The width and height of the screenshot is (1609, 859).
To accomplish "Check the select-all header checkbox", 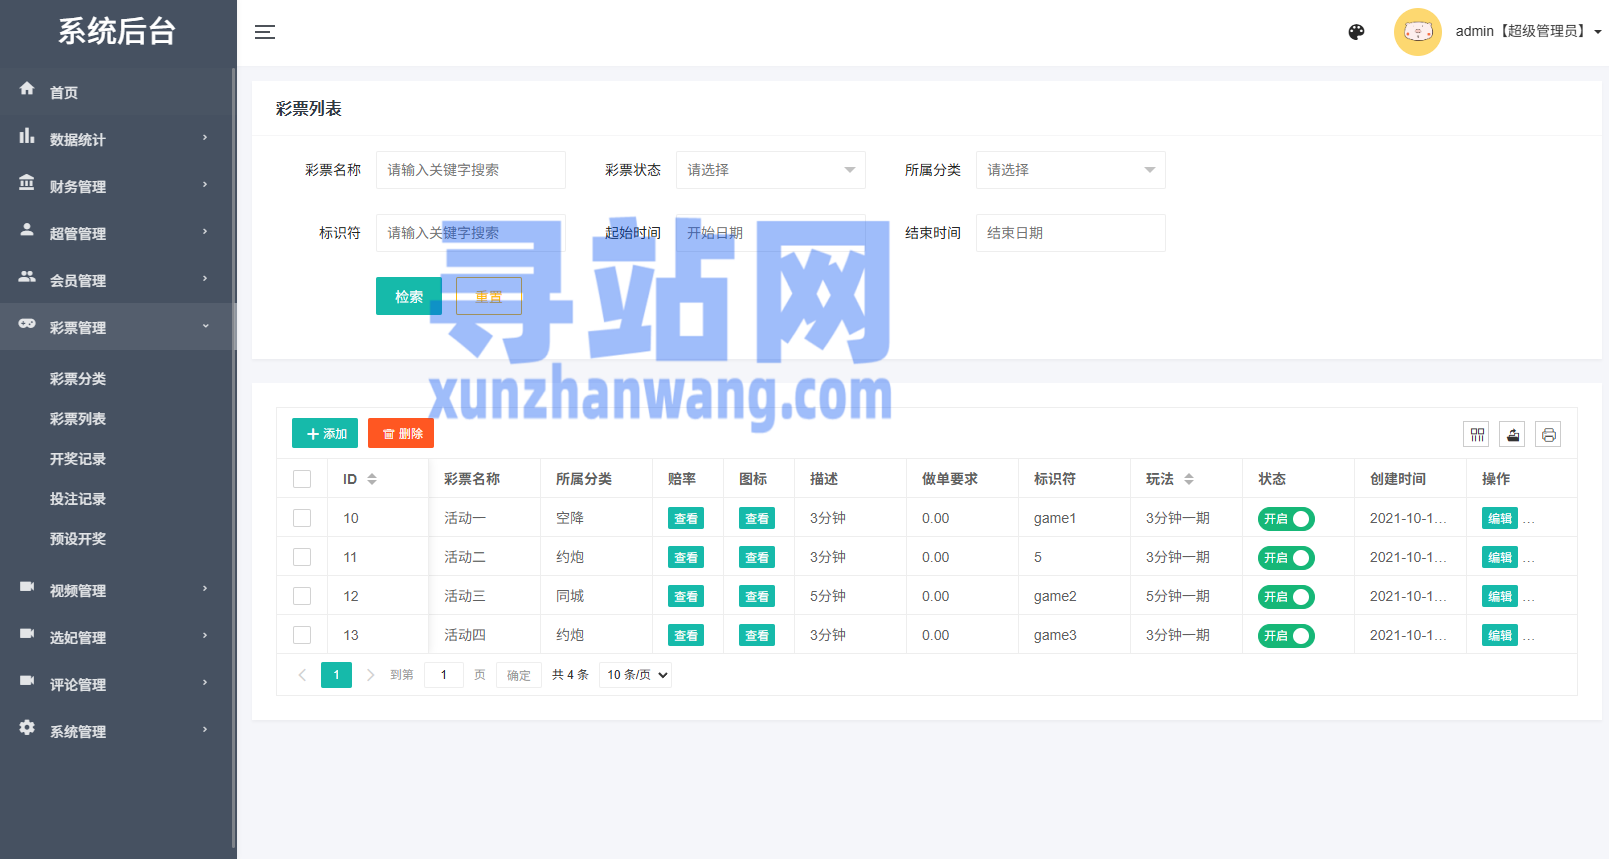I will pyautogui.click(x=302, y=479).
